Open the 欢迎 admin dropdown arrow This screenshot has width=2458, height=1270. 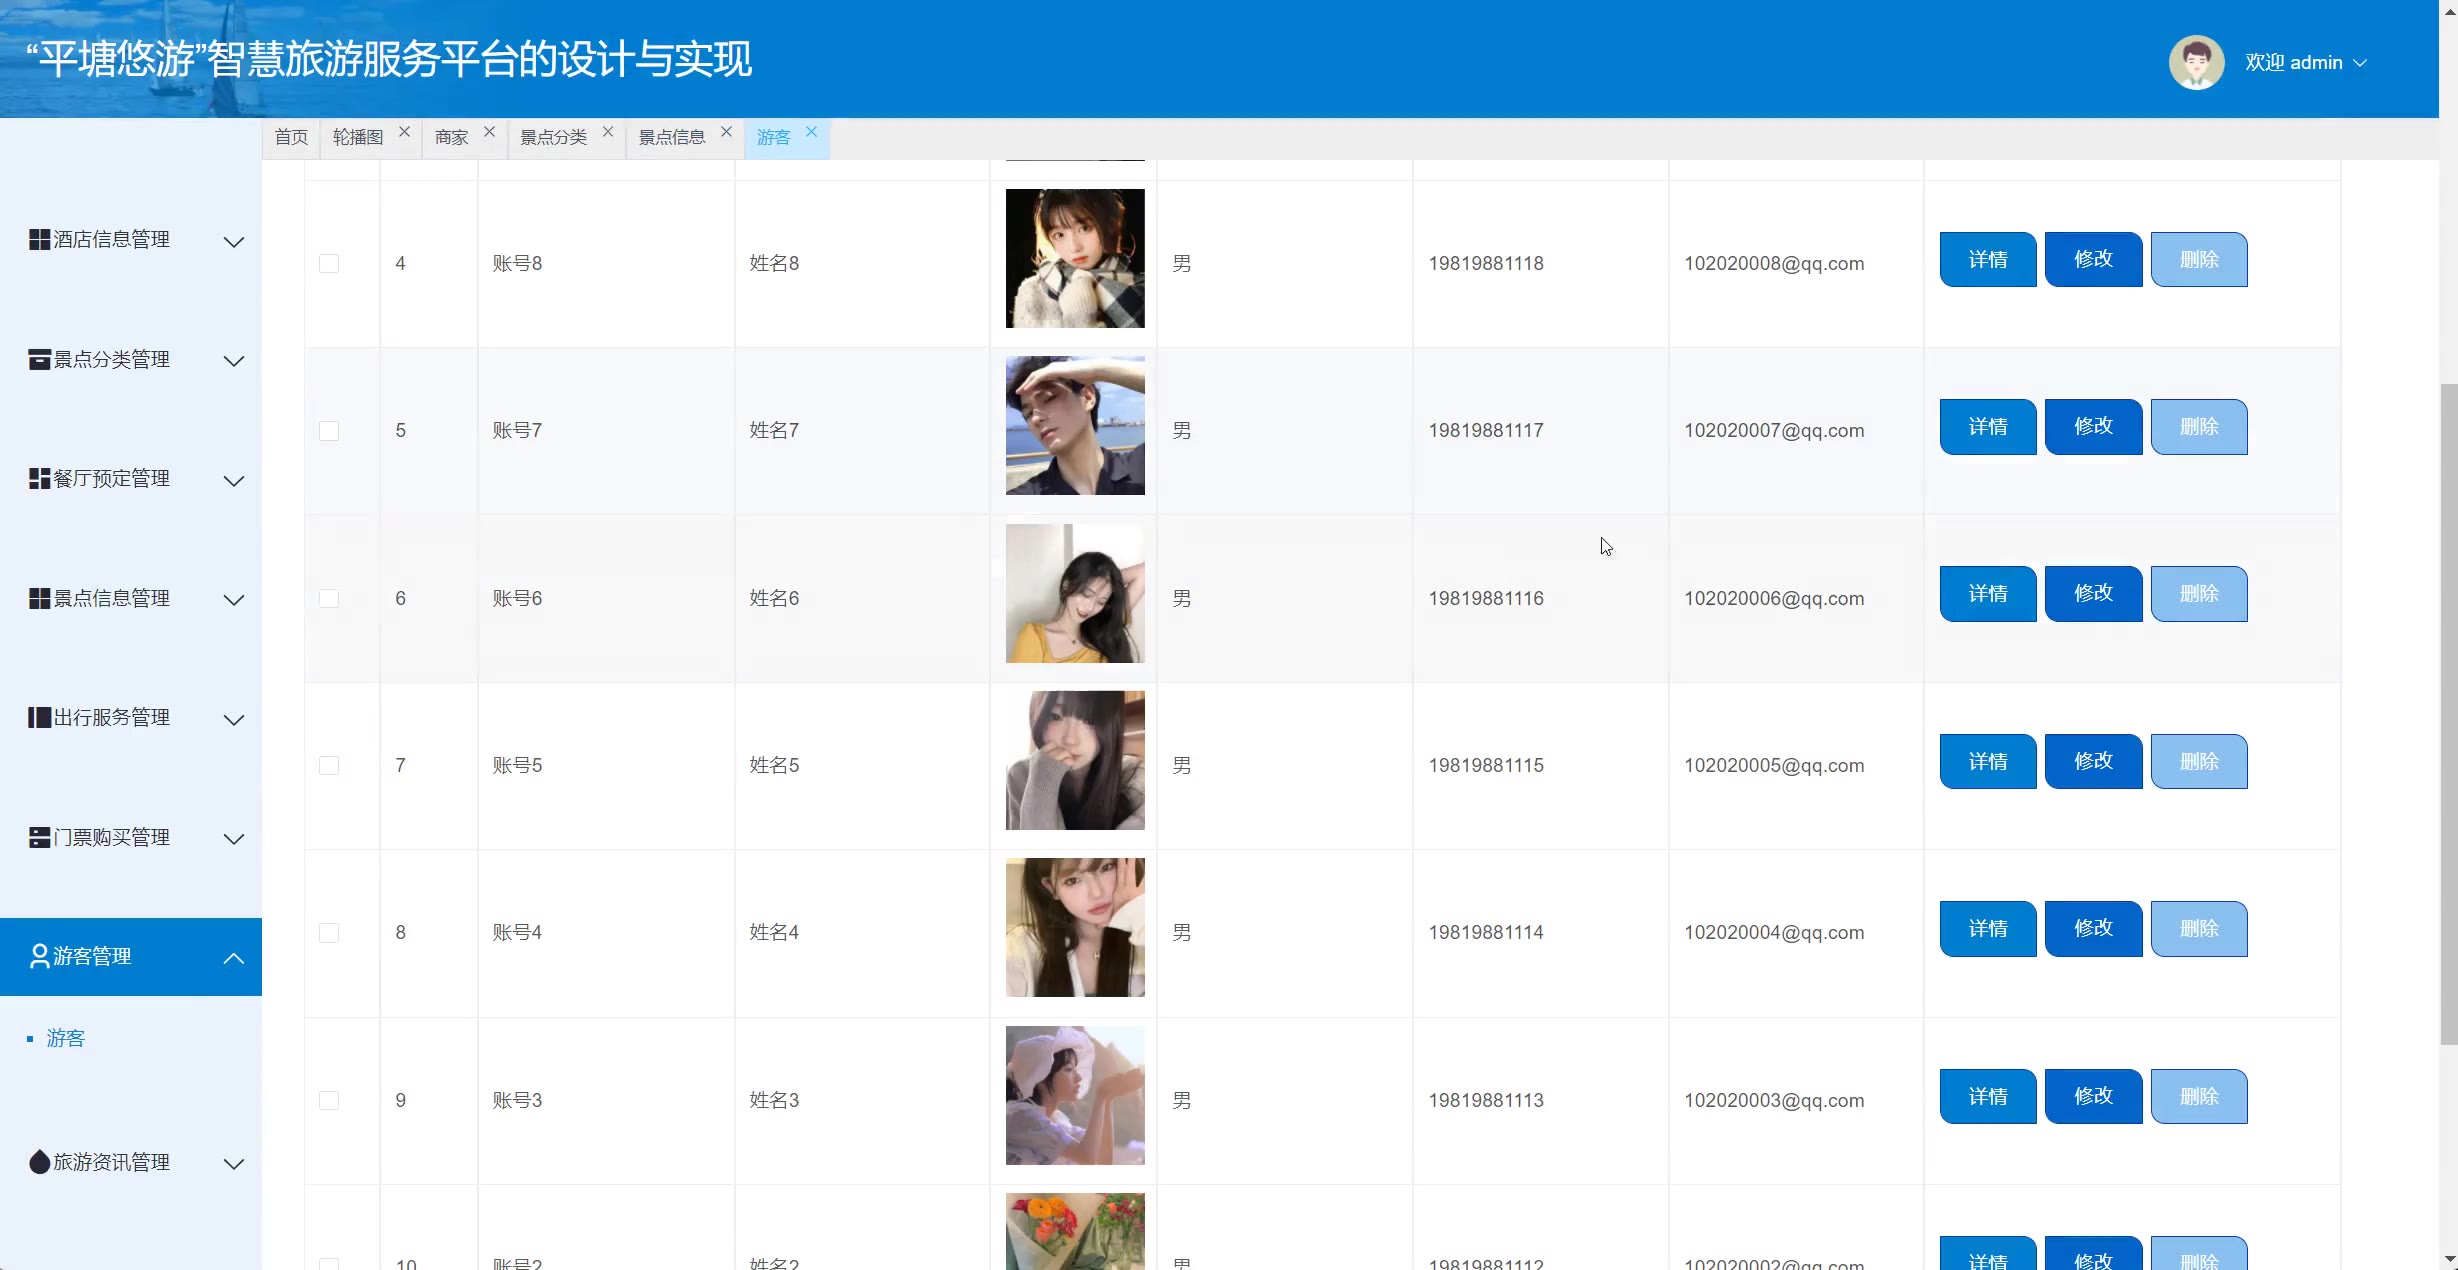tap(2360, 63)
